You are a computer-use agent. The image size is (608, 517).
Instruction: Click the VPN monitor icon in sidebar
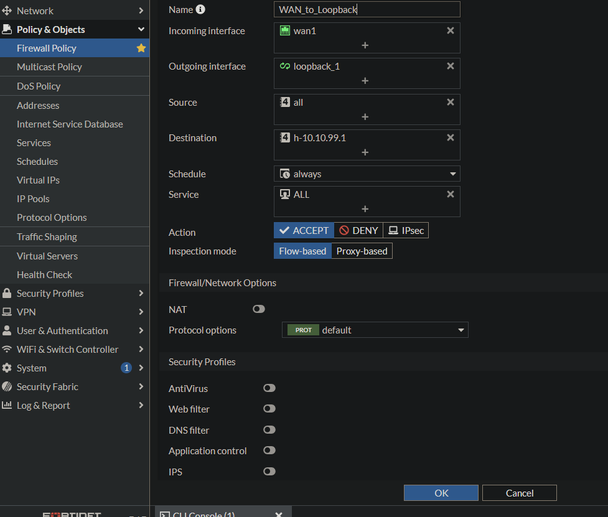[x=7, y=312]
